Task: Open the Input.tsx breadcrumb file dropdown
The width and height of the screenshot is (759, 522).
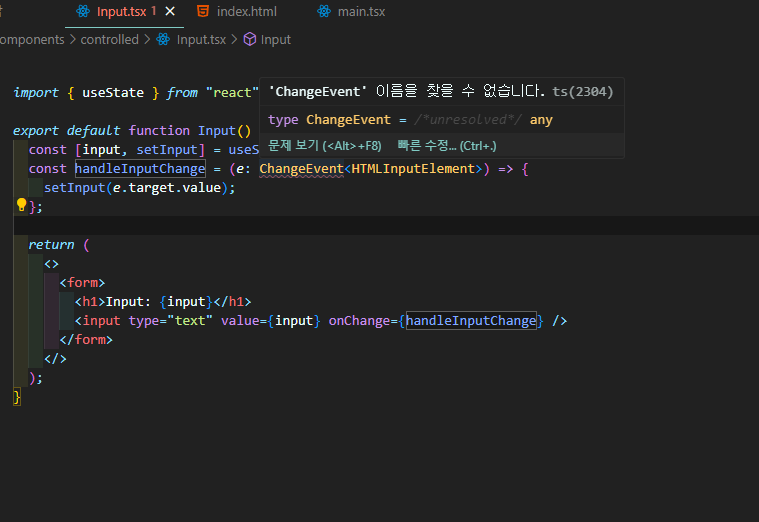Action: pyautogui.click(x=201, y=40)
